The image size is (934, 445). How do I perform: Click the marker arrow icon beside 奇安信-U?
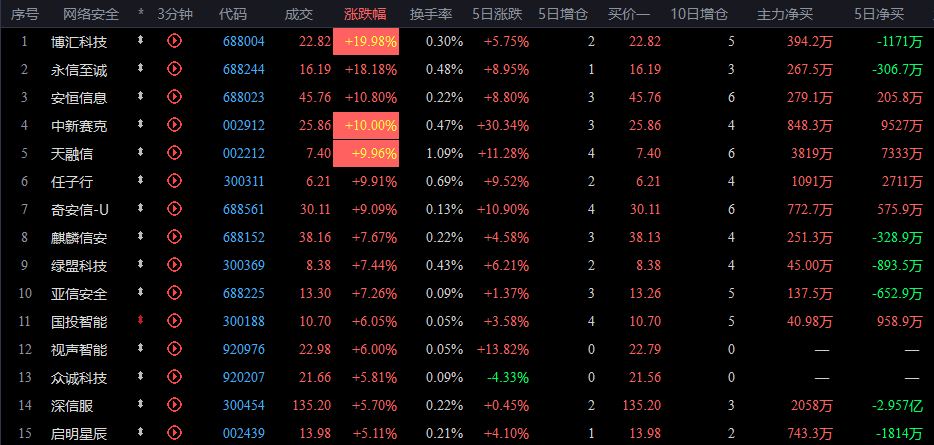(141, 208)
